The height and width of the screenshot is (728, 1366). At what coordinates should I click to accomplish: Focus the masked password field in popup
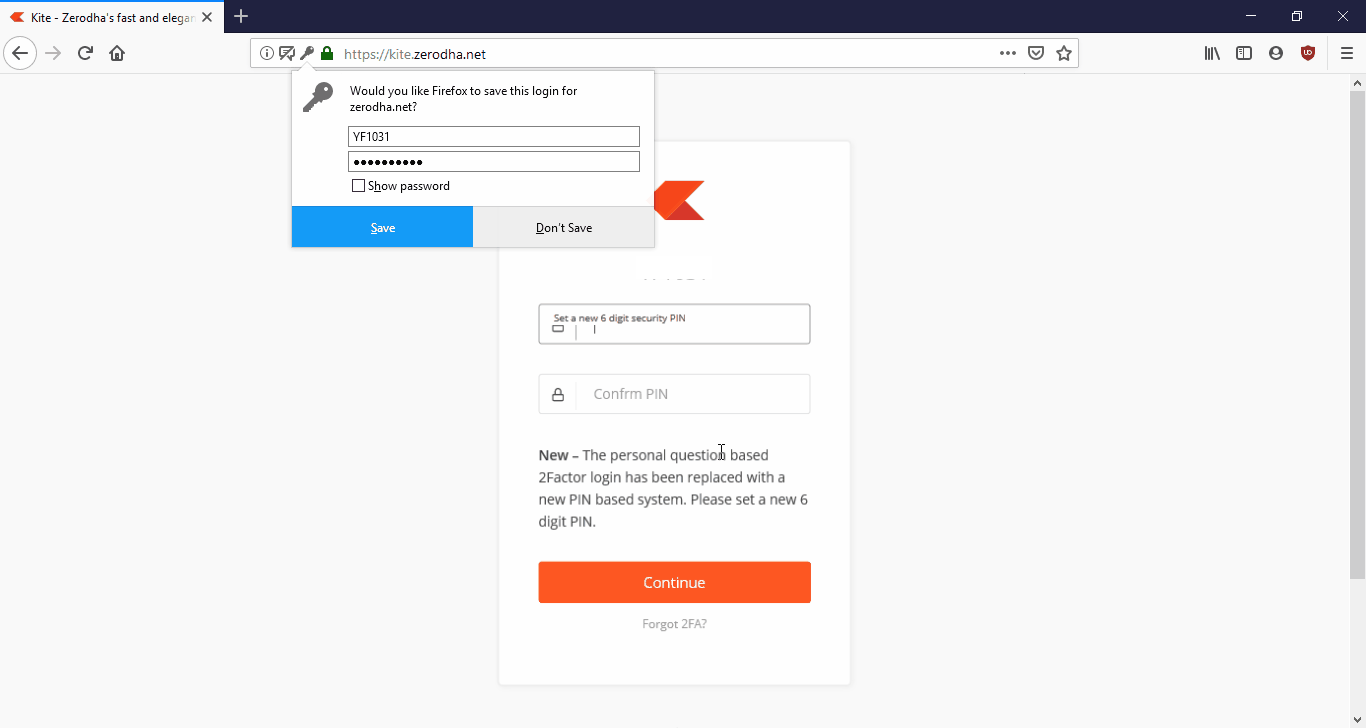(494, 162)
